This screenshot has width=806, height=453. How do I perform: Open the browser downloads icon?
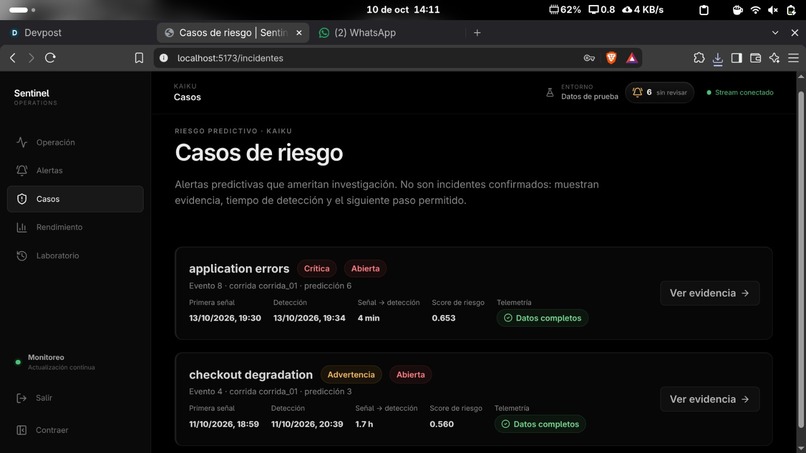718,59
